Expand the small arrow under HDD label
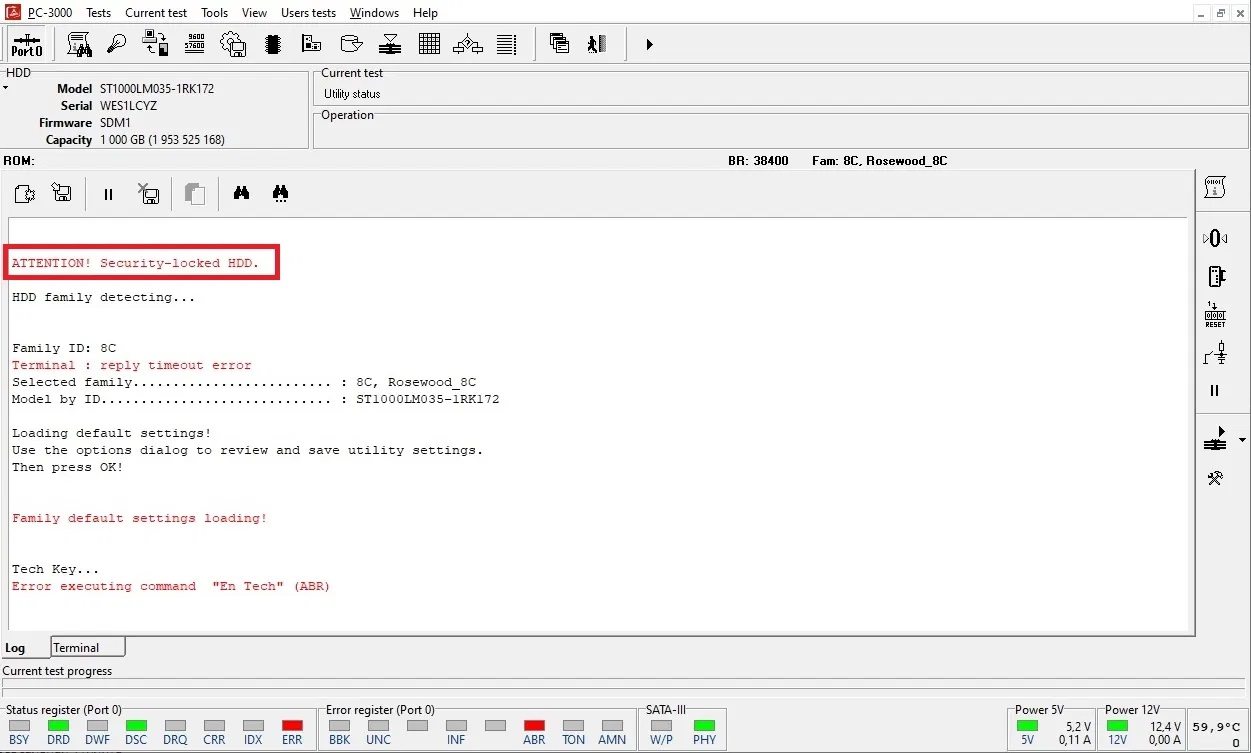1251x753 pixels. click(x=5, y=89)
